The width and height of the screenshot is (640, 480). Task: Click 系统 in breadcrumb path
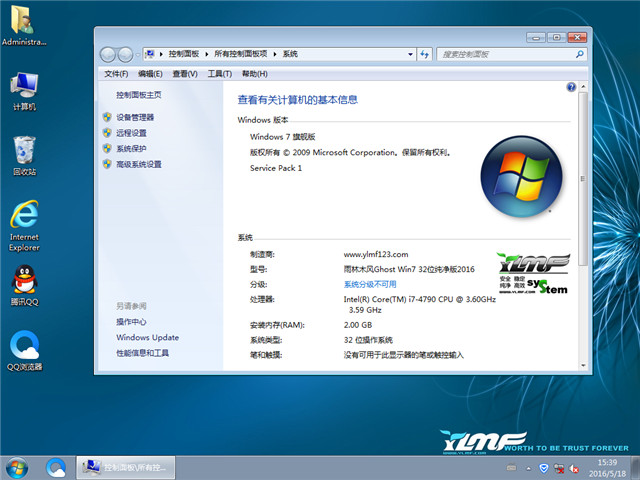[290, 54]
